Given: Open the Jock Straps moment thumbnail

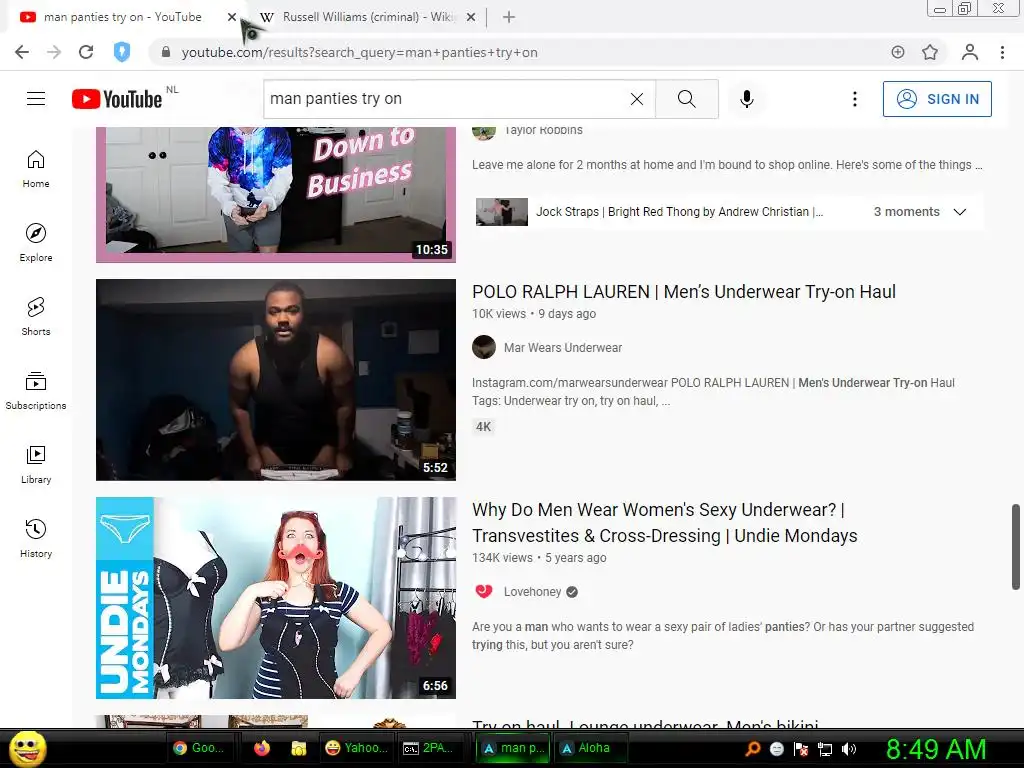Looking at the screenshot, I should (502, 212).
